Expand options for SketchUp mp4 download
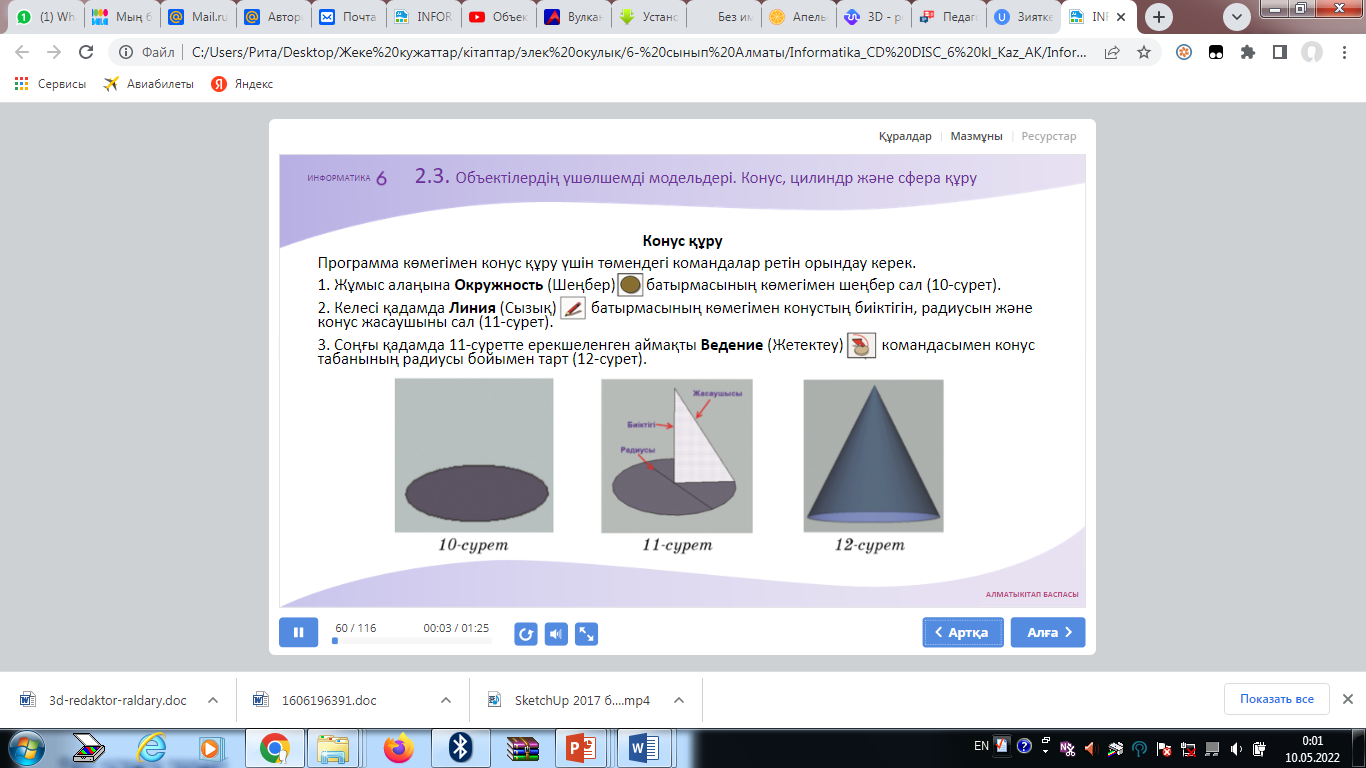 pyautogui.click(x=679, y=700)
